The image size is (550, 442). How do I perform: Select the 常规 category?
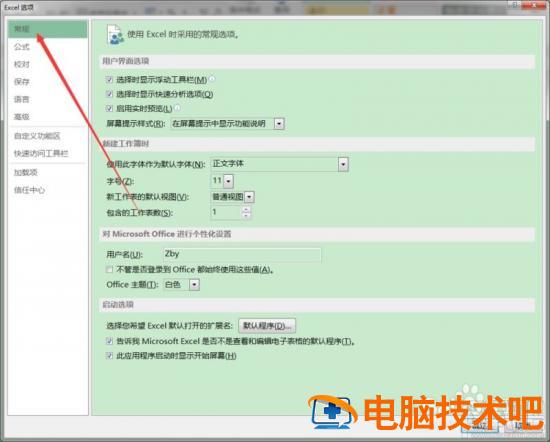47,29
